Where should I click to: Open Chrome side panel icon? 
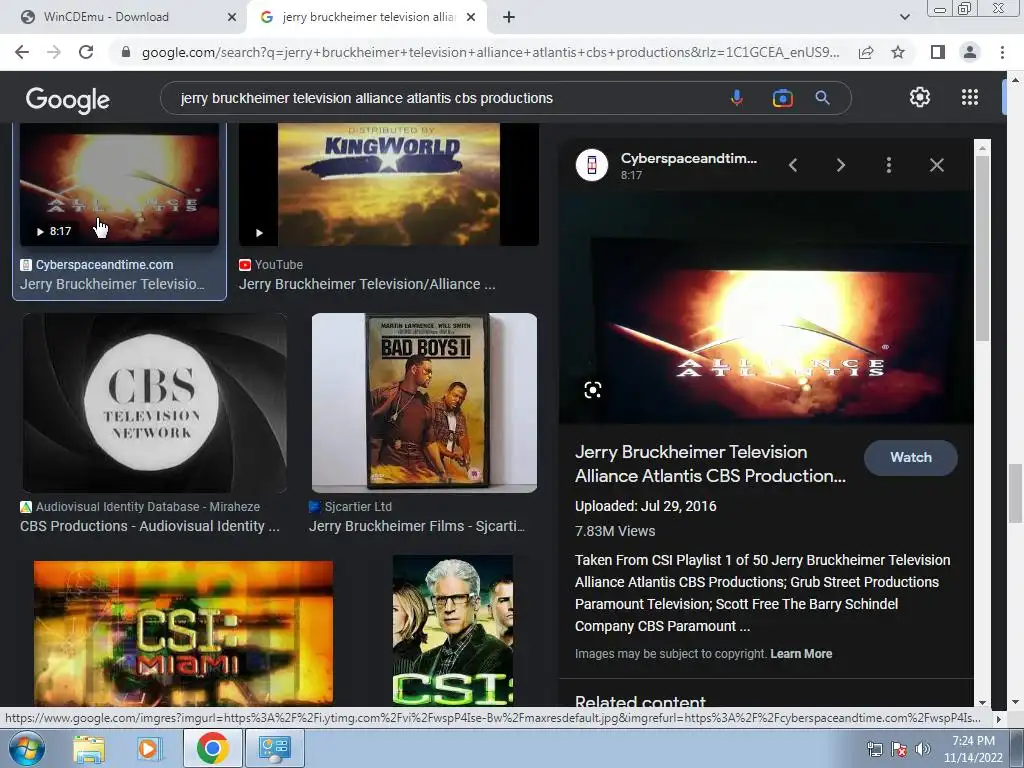pos(938,52)
